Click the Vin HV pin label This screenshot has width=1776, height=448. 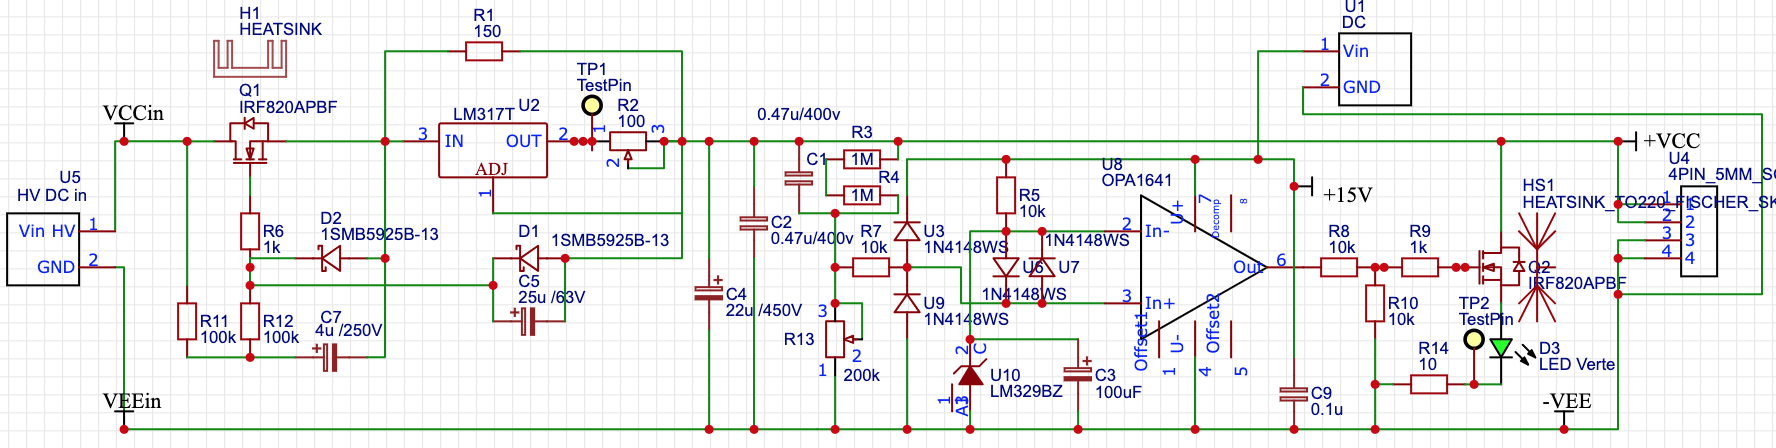47,231
